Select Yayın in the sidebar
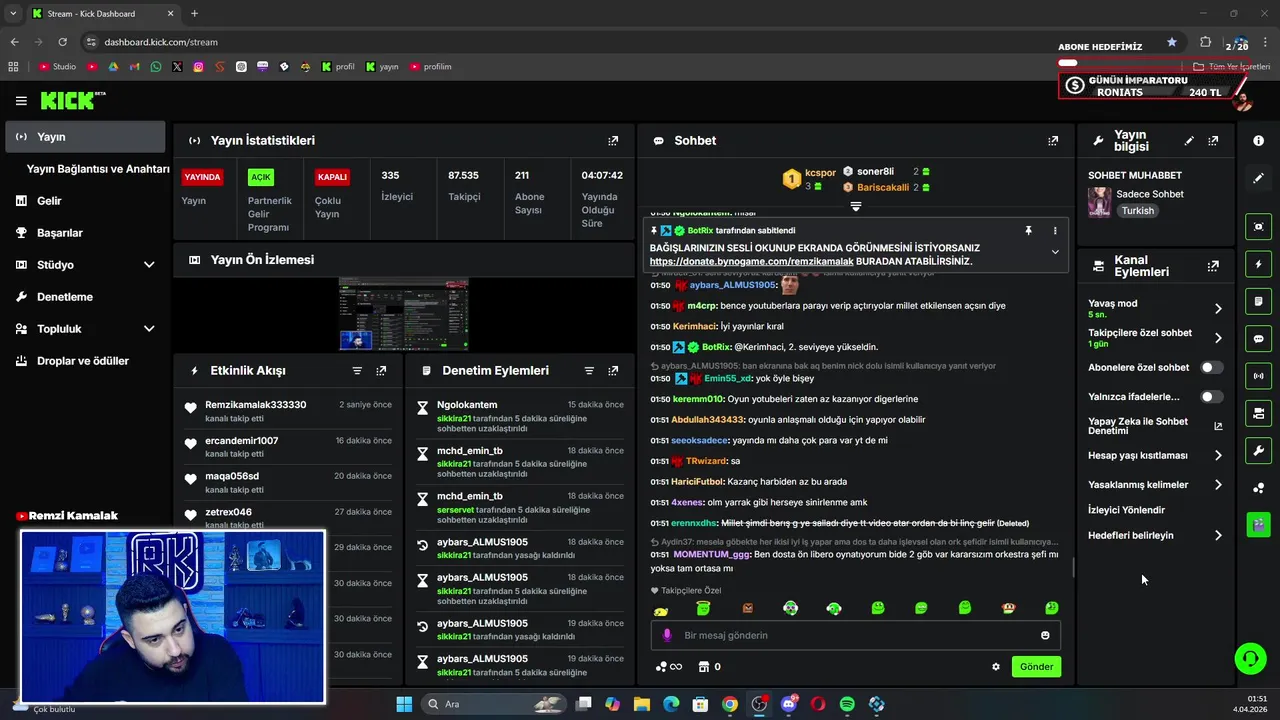Viewport: 1280px width, 720px height. pos(85,137)
